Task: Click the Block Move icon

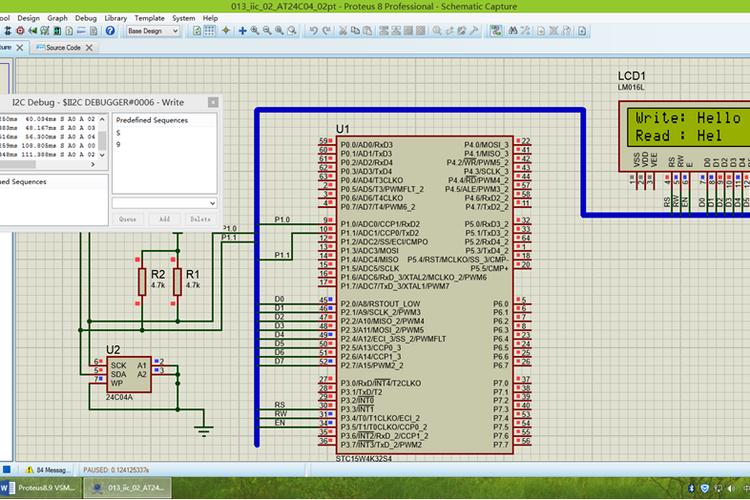Action: click(x=396, y=31)
